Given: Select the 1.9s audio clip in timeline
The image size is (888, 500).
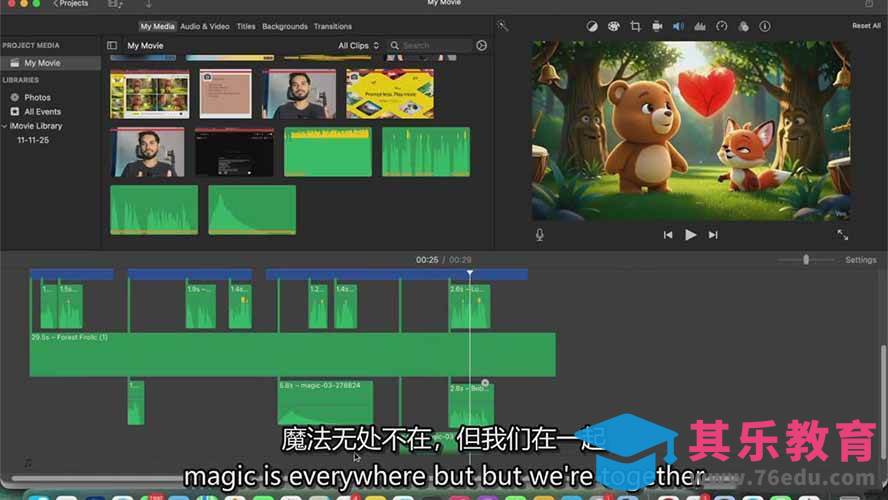Looking at the screenshot, I should pos(200,306).
